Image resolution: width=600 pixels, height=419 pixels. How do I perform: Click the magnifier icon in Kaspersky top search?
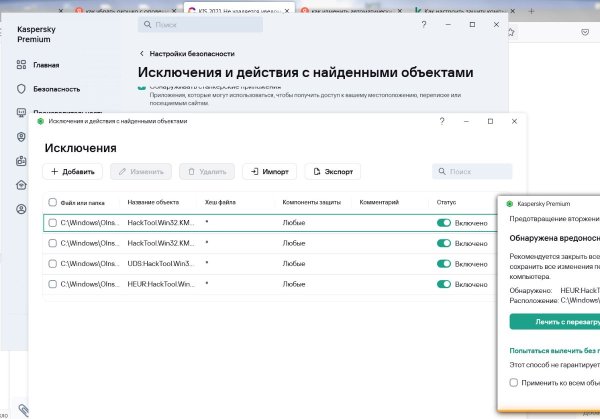point(145,23)
